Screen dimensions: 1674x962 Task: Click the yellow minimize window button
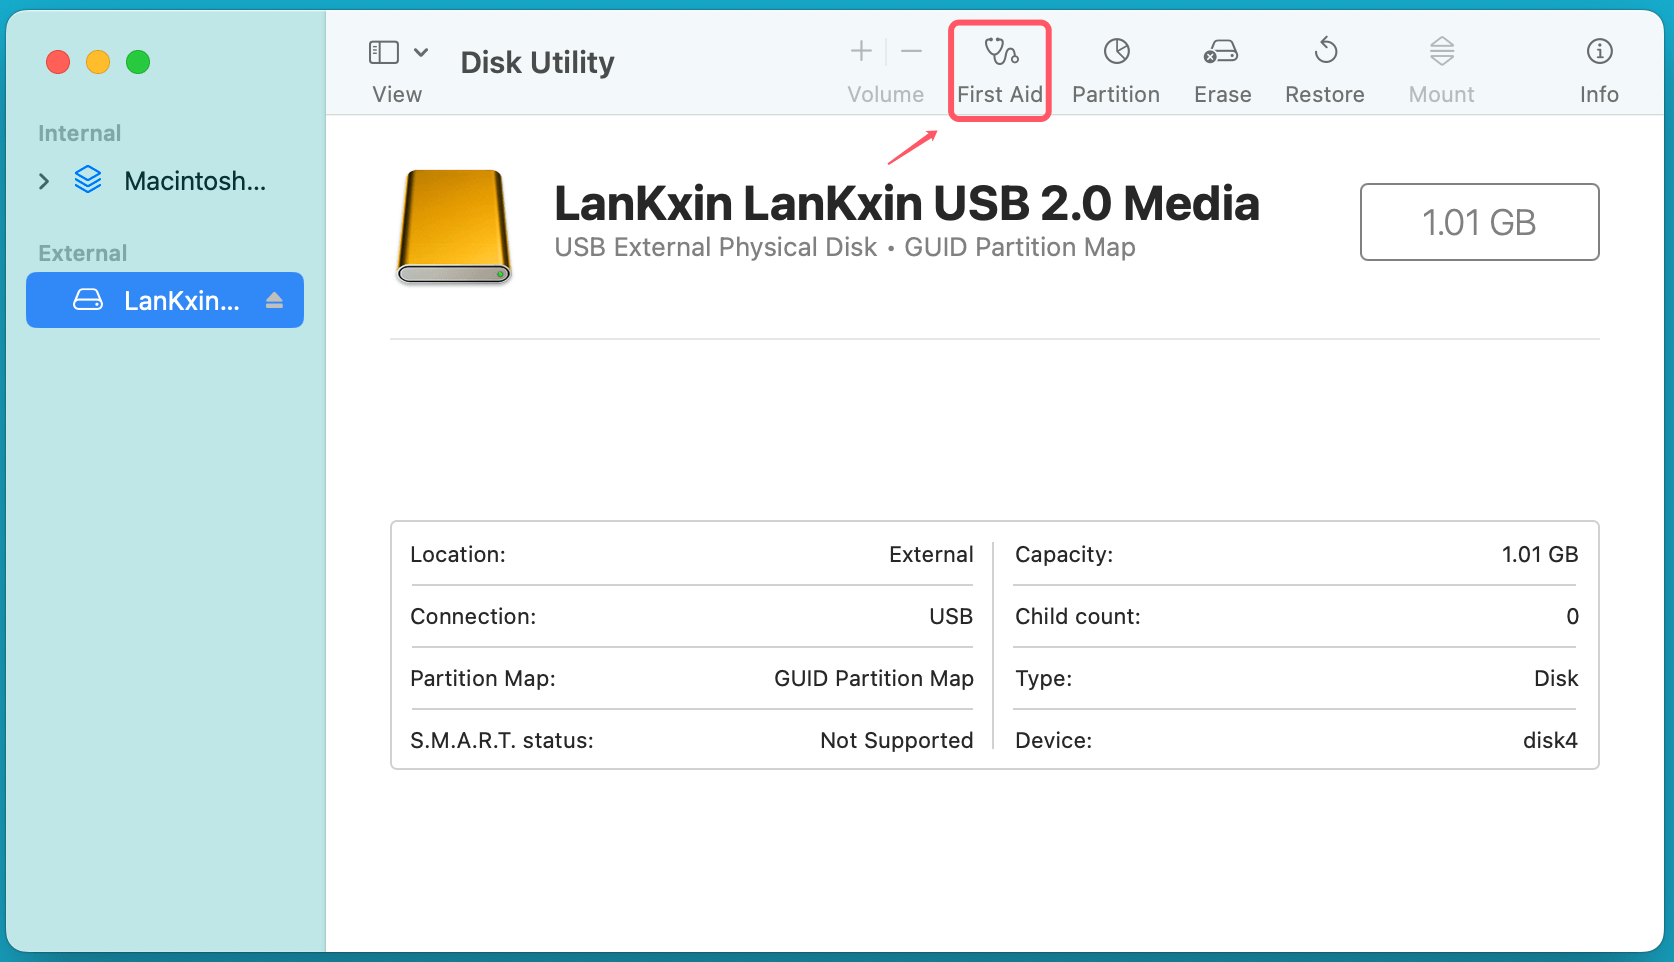[98, 62]
